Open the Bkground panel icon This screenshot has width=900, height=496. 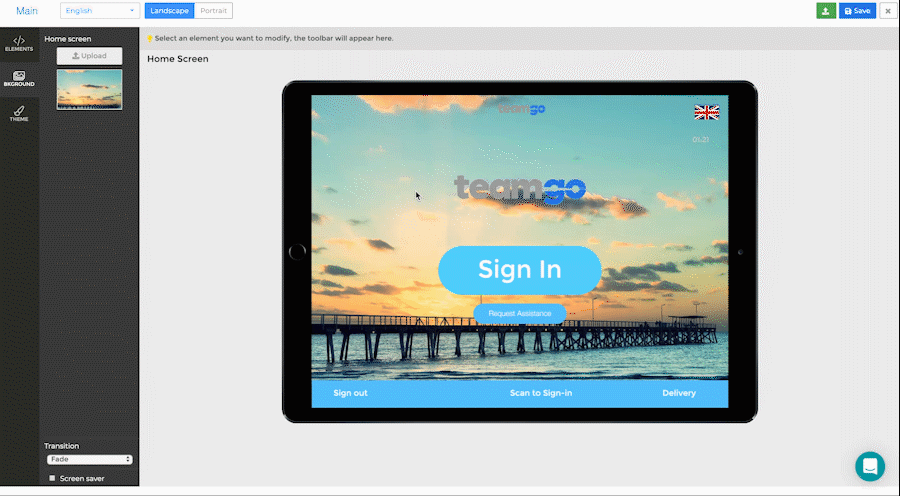(x=19, y=79)
